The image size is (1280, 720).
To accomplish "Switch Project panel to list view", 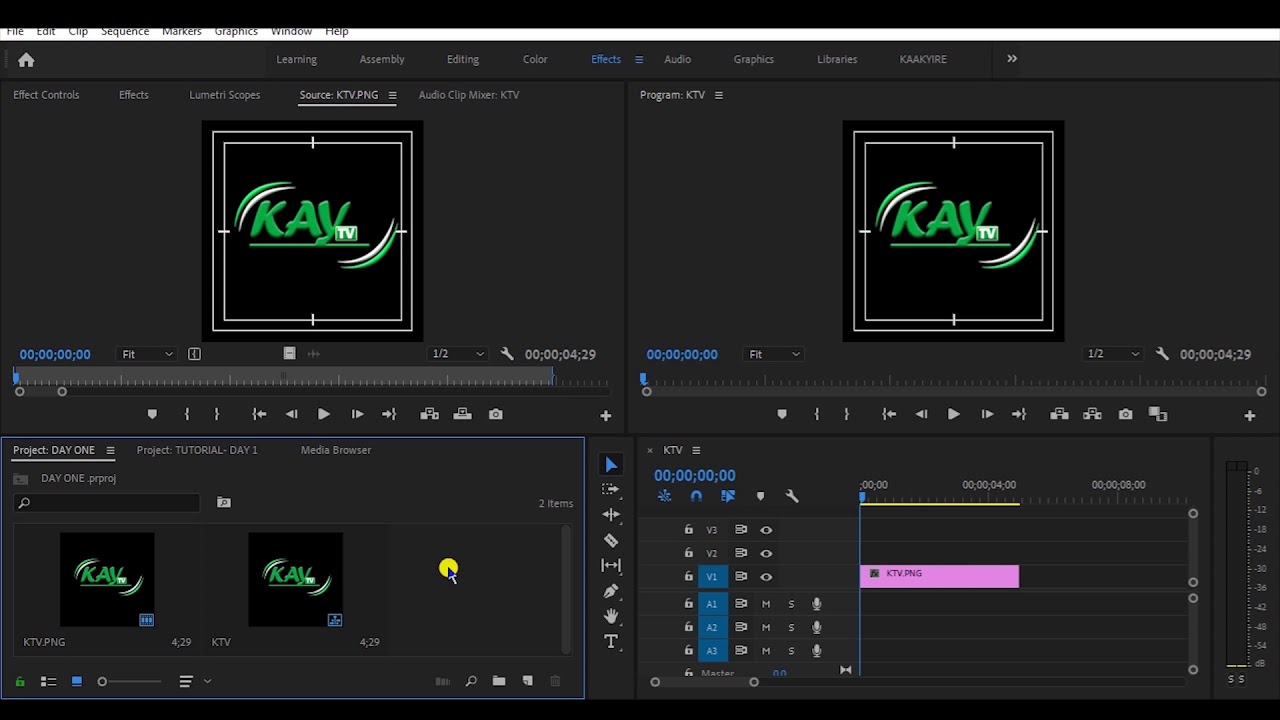I will tap(48, 681).
